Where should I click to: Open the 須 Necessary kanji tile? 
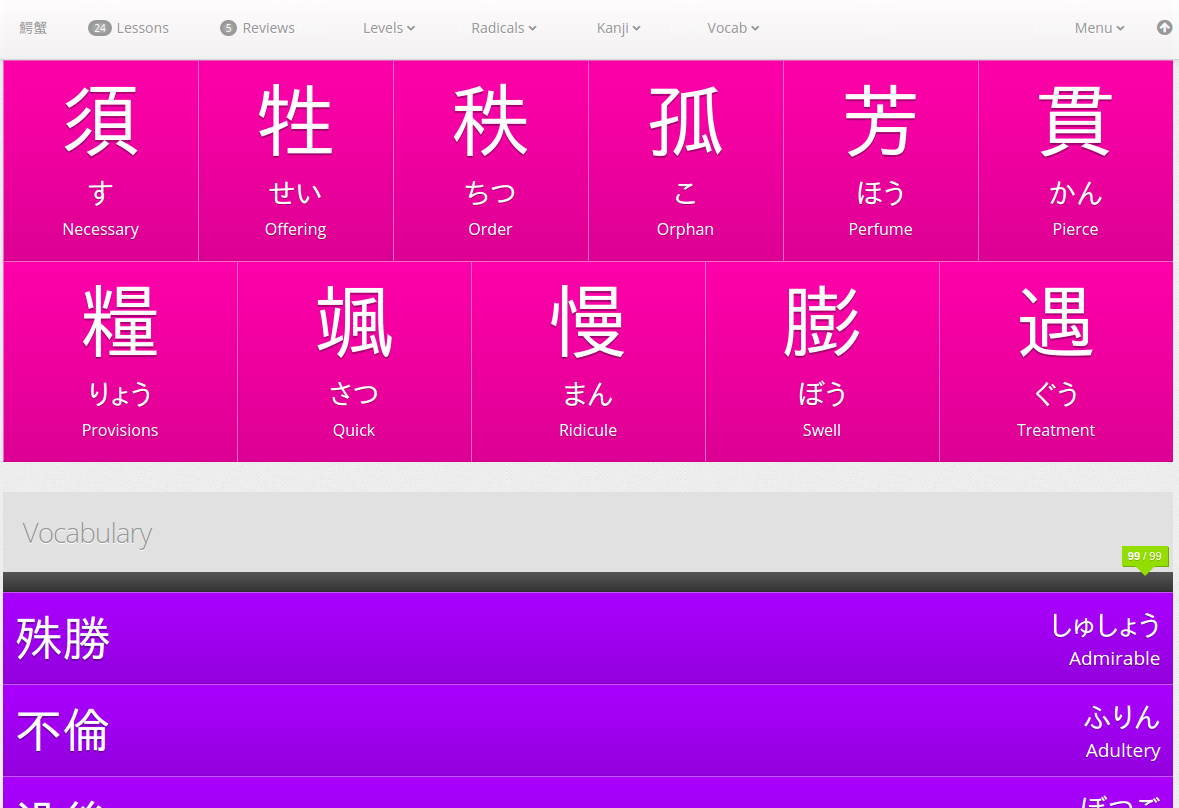[101, 161]
